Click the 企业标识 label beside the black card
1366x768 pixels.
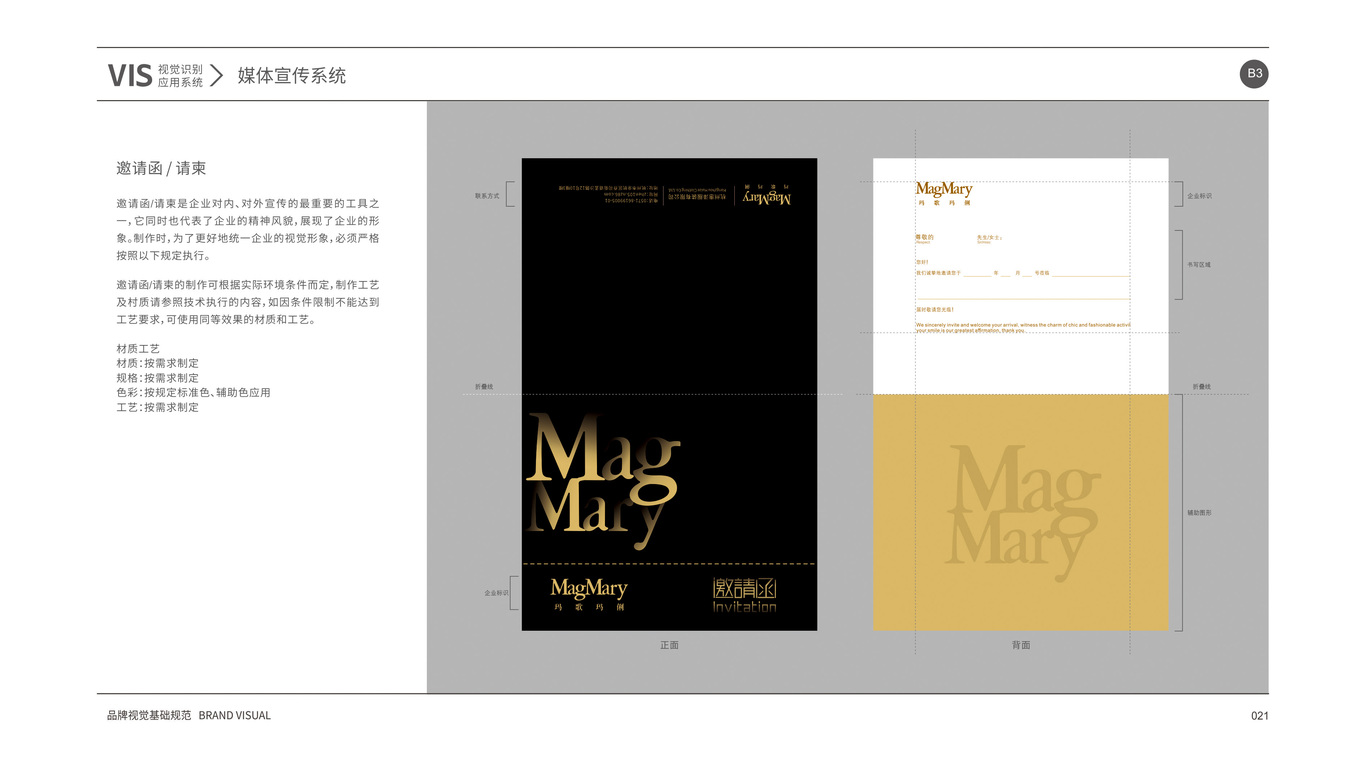coord(497,593)
